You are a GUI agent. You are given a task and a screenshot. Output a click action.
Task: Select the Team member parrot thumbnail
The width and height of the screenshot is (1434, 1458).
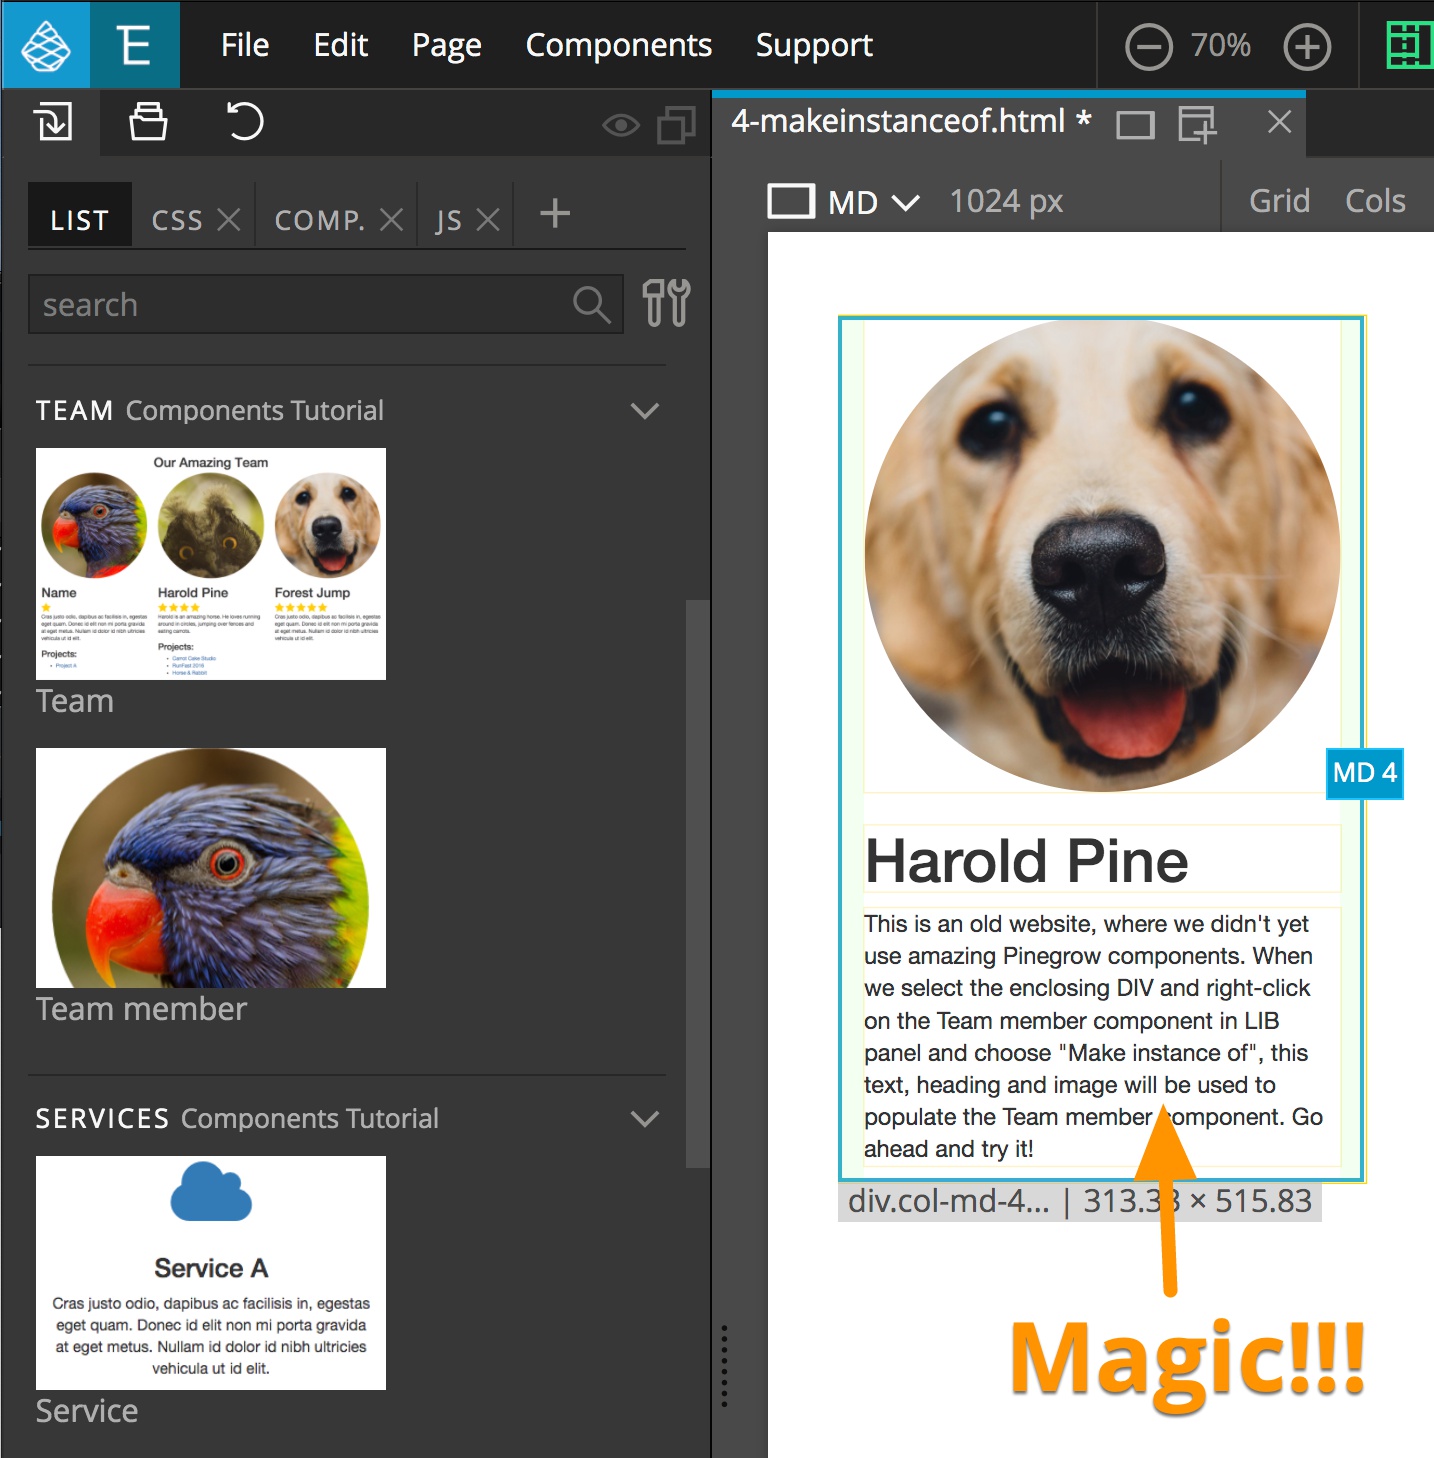[x=211, y=868]
